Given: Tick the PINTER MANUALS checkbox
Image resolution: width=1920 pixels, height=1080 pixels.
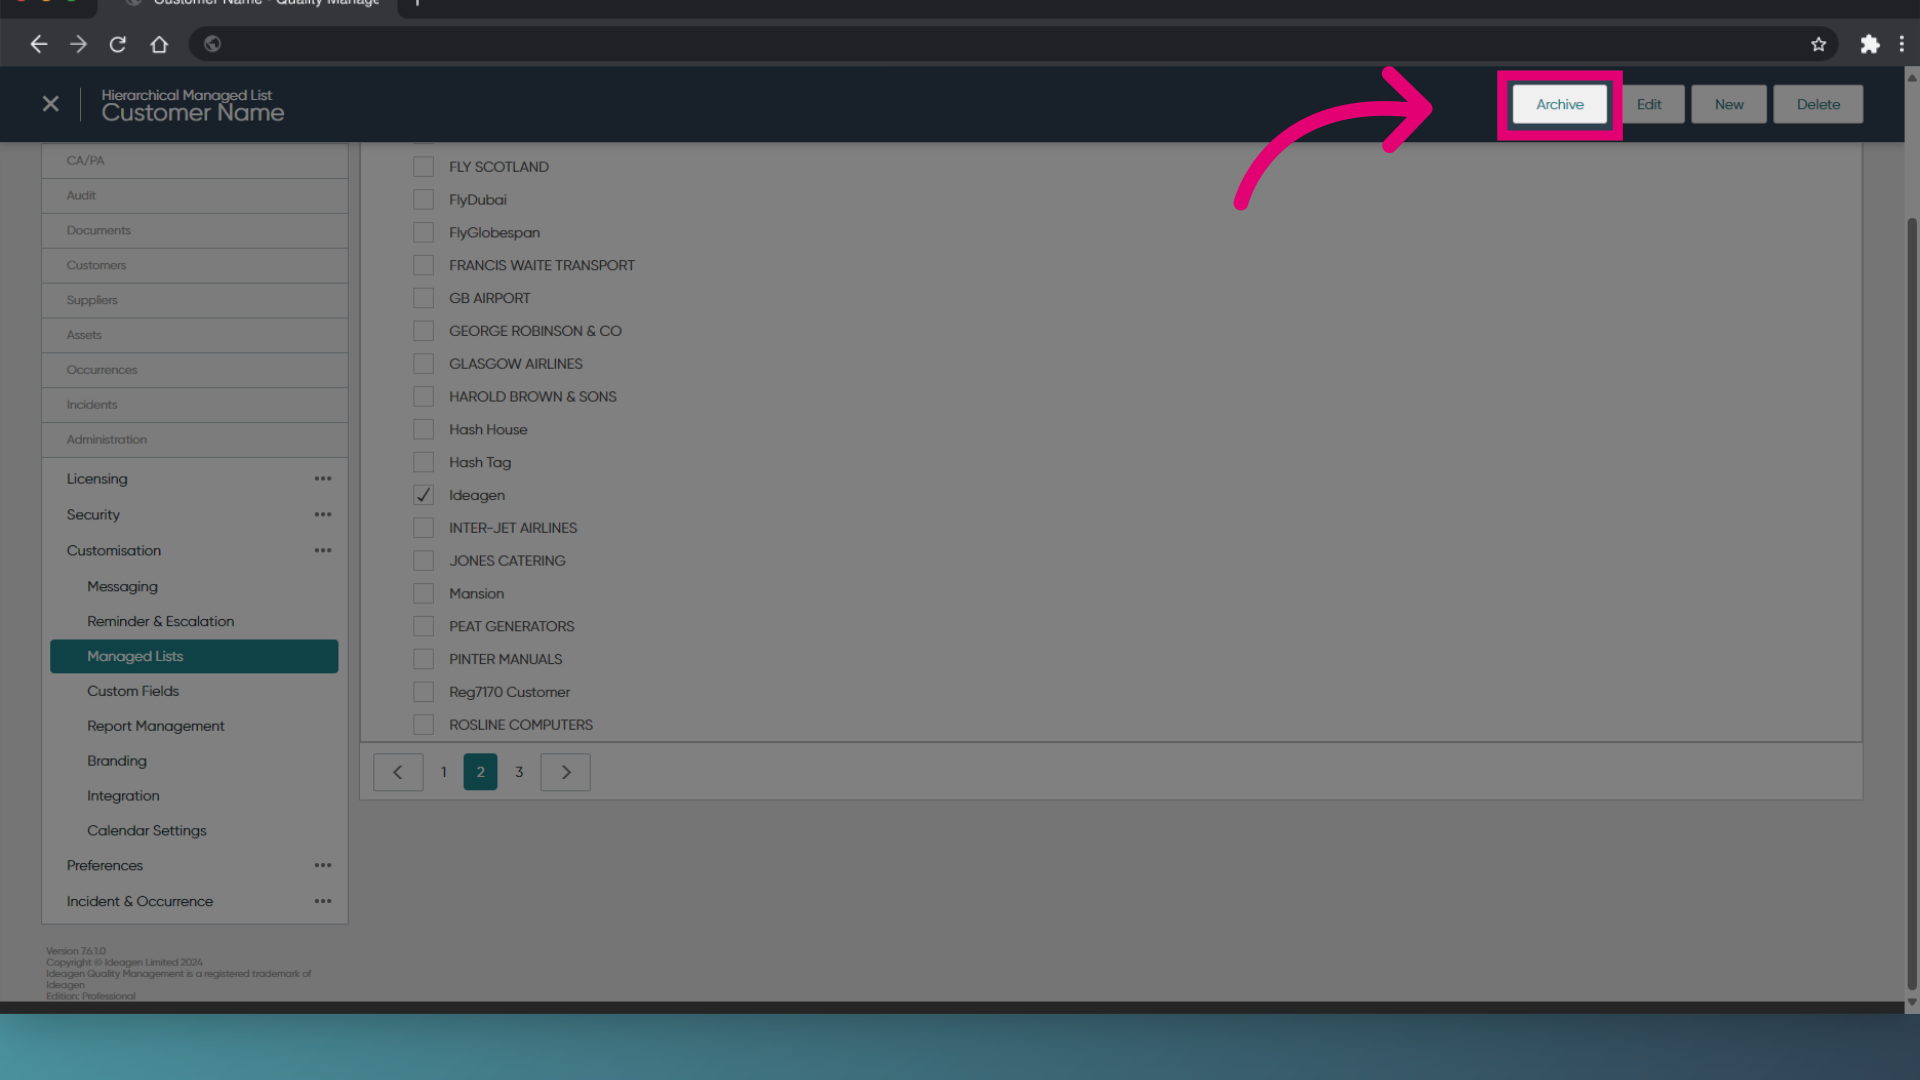Looking at the screenshot, I should (x=424, y=659).
